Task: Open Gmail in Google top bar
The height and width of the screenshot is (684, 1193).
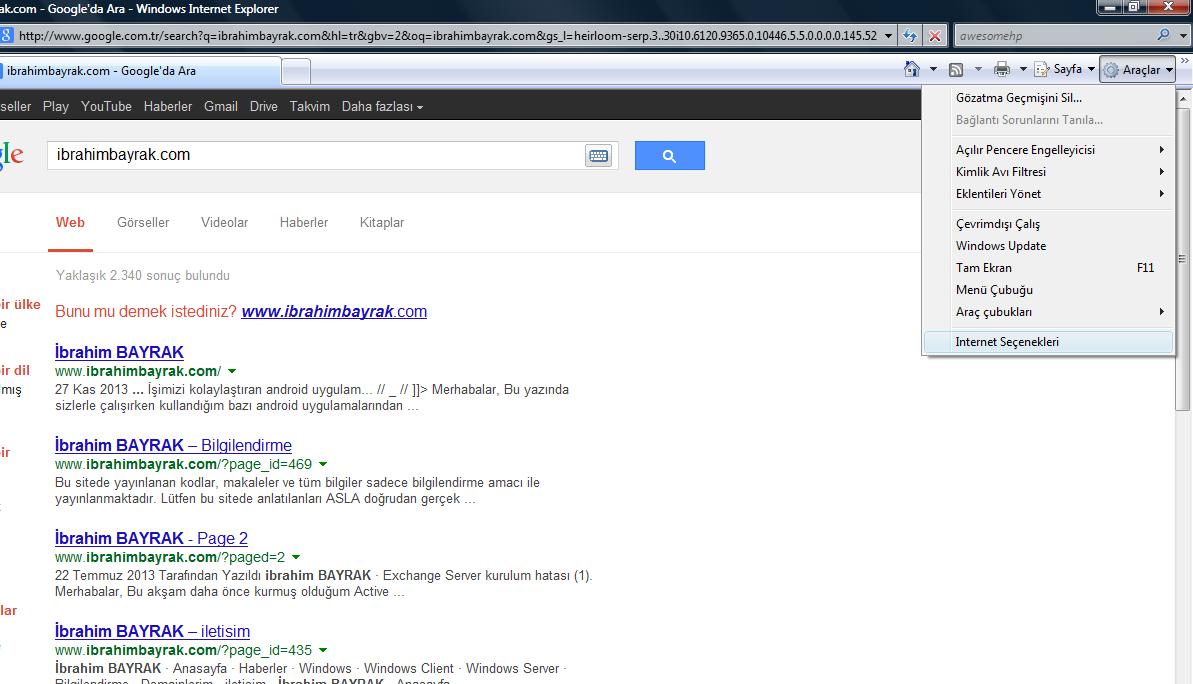Action: click(221, 107)
